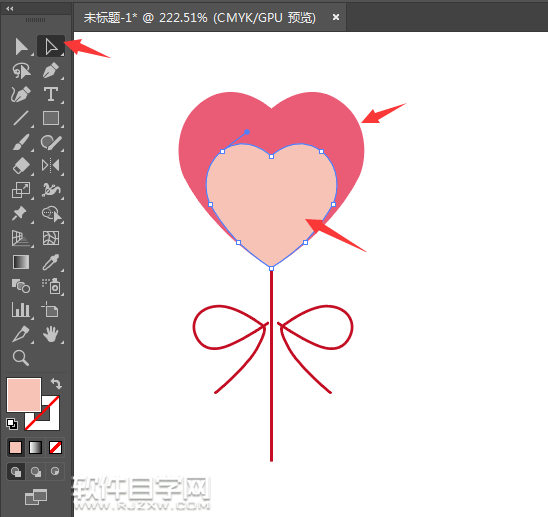The image size is (548, 517).
Task: Select the Zoom magnifier tool
Action: (21, 358)
